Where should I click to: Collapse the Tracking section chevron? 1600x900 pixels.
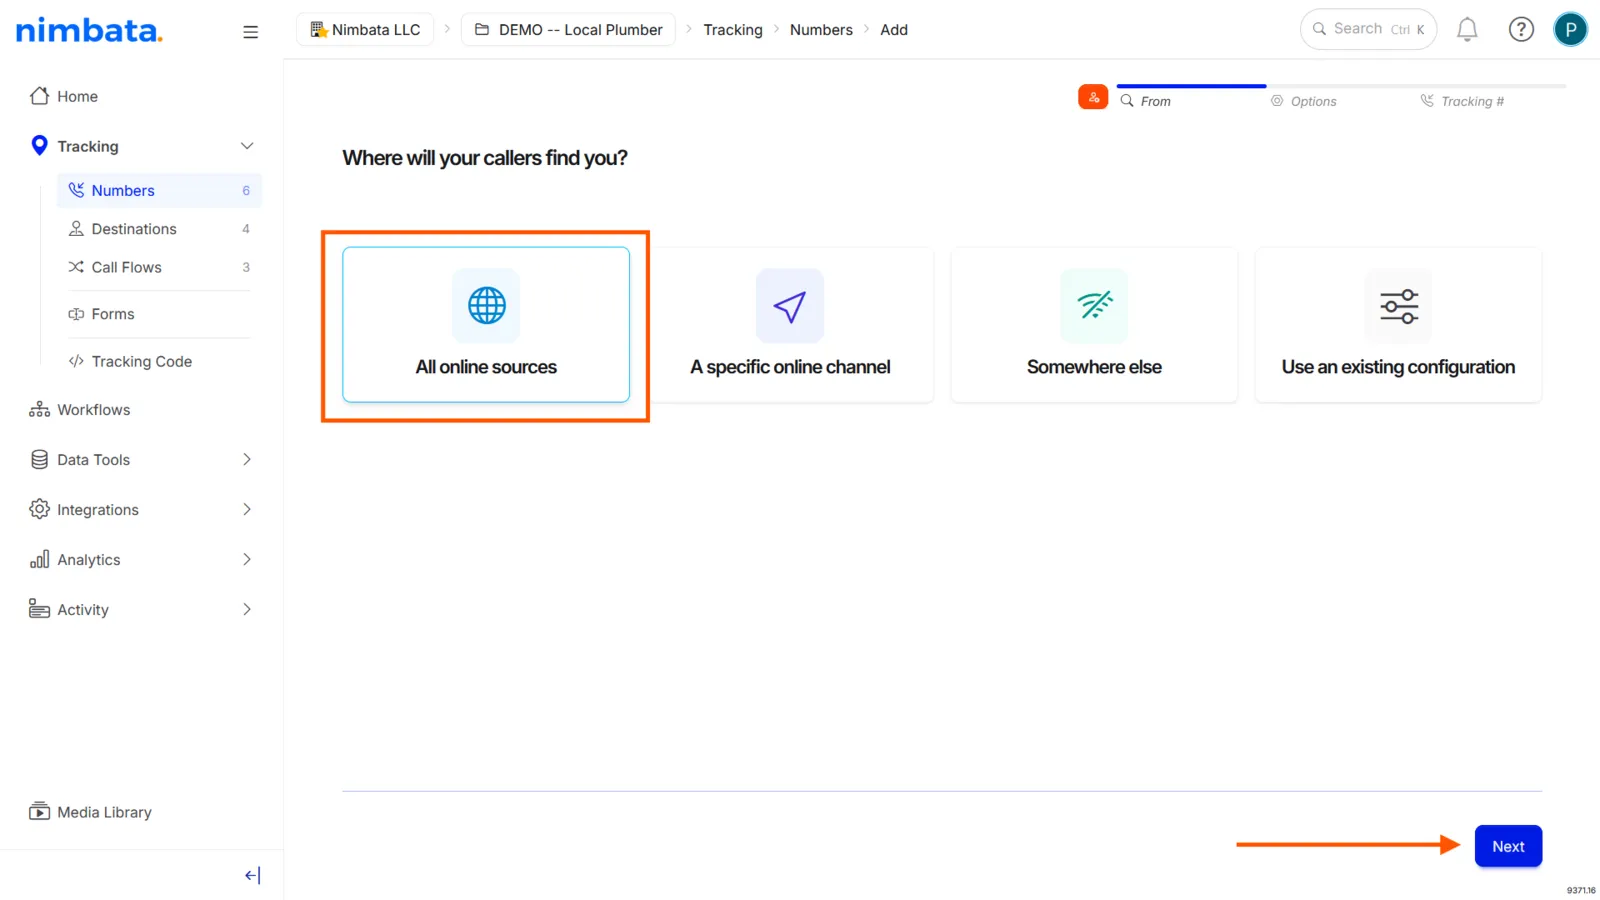pyautogui.click(x=247, y=146)
